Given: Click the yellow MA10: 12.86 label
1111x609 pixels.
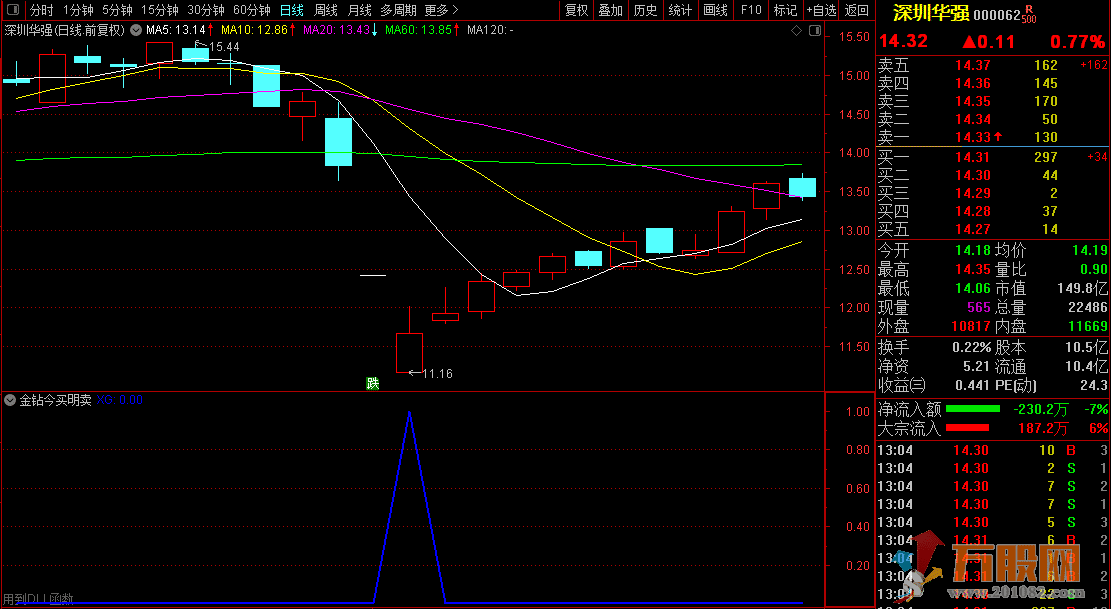Looking at the screenshot, I should click(258, 30).
